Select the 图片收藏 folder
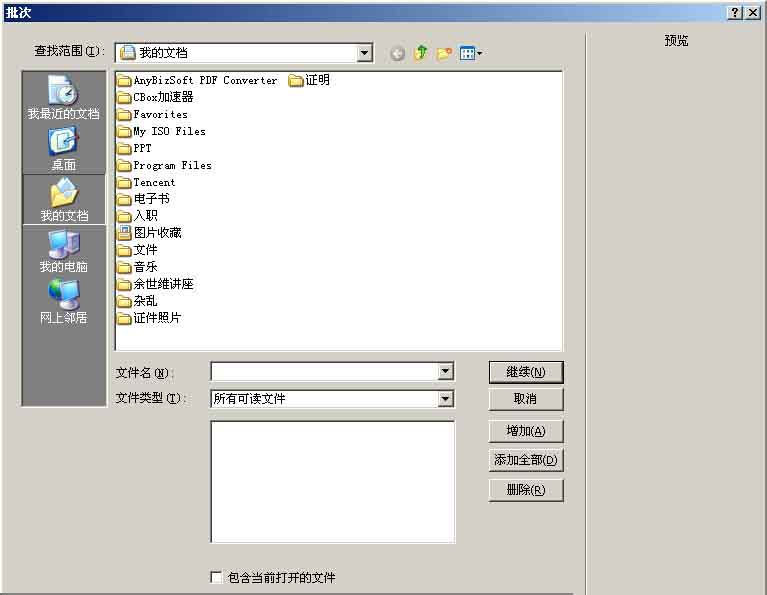The image size is (767, 595). click(157, 233)
